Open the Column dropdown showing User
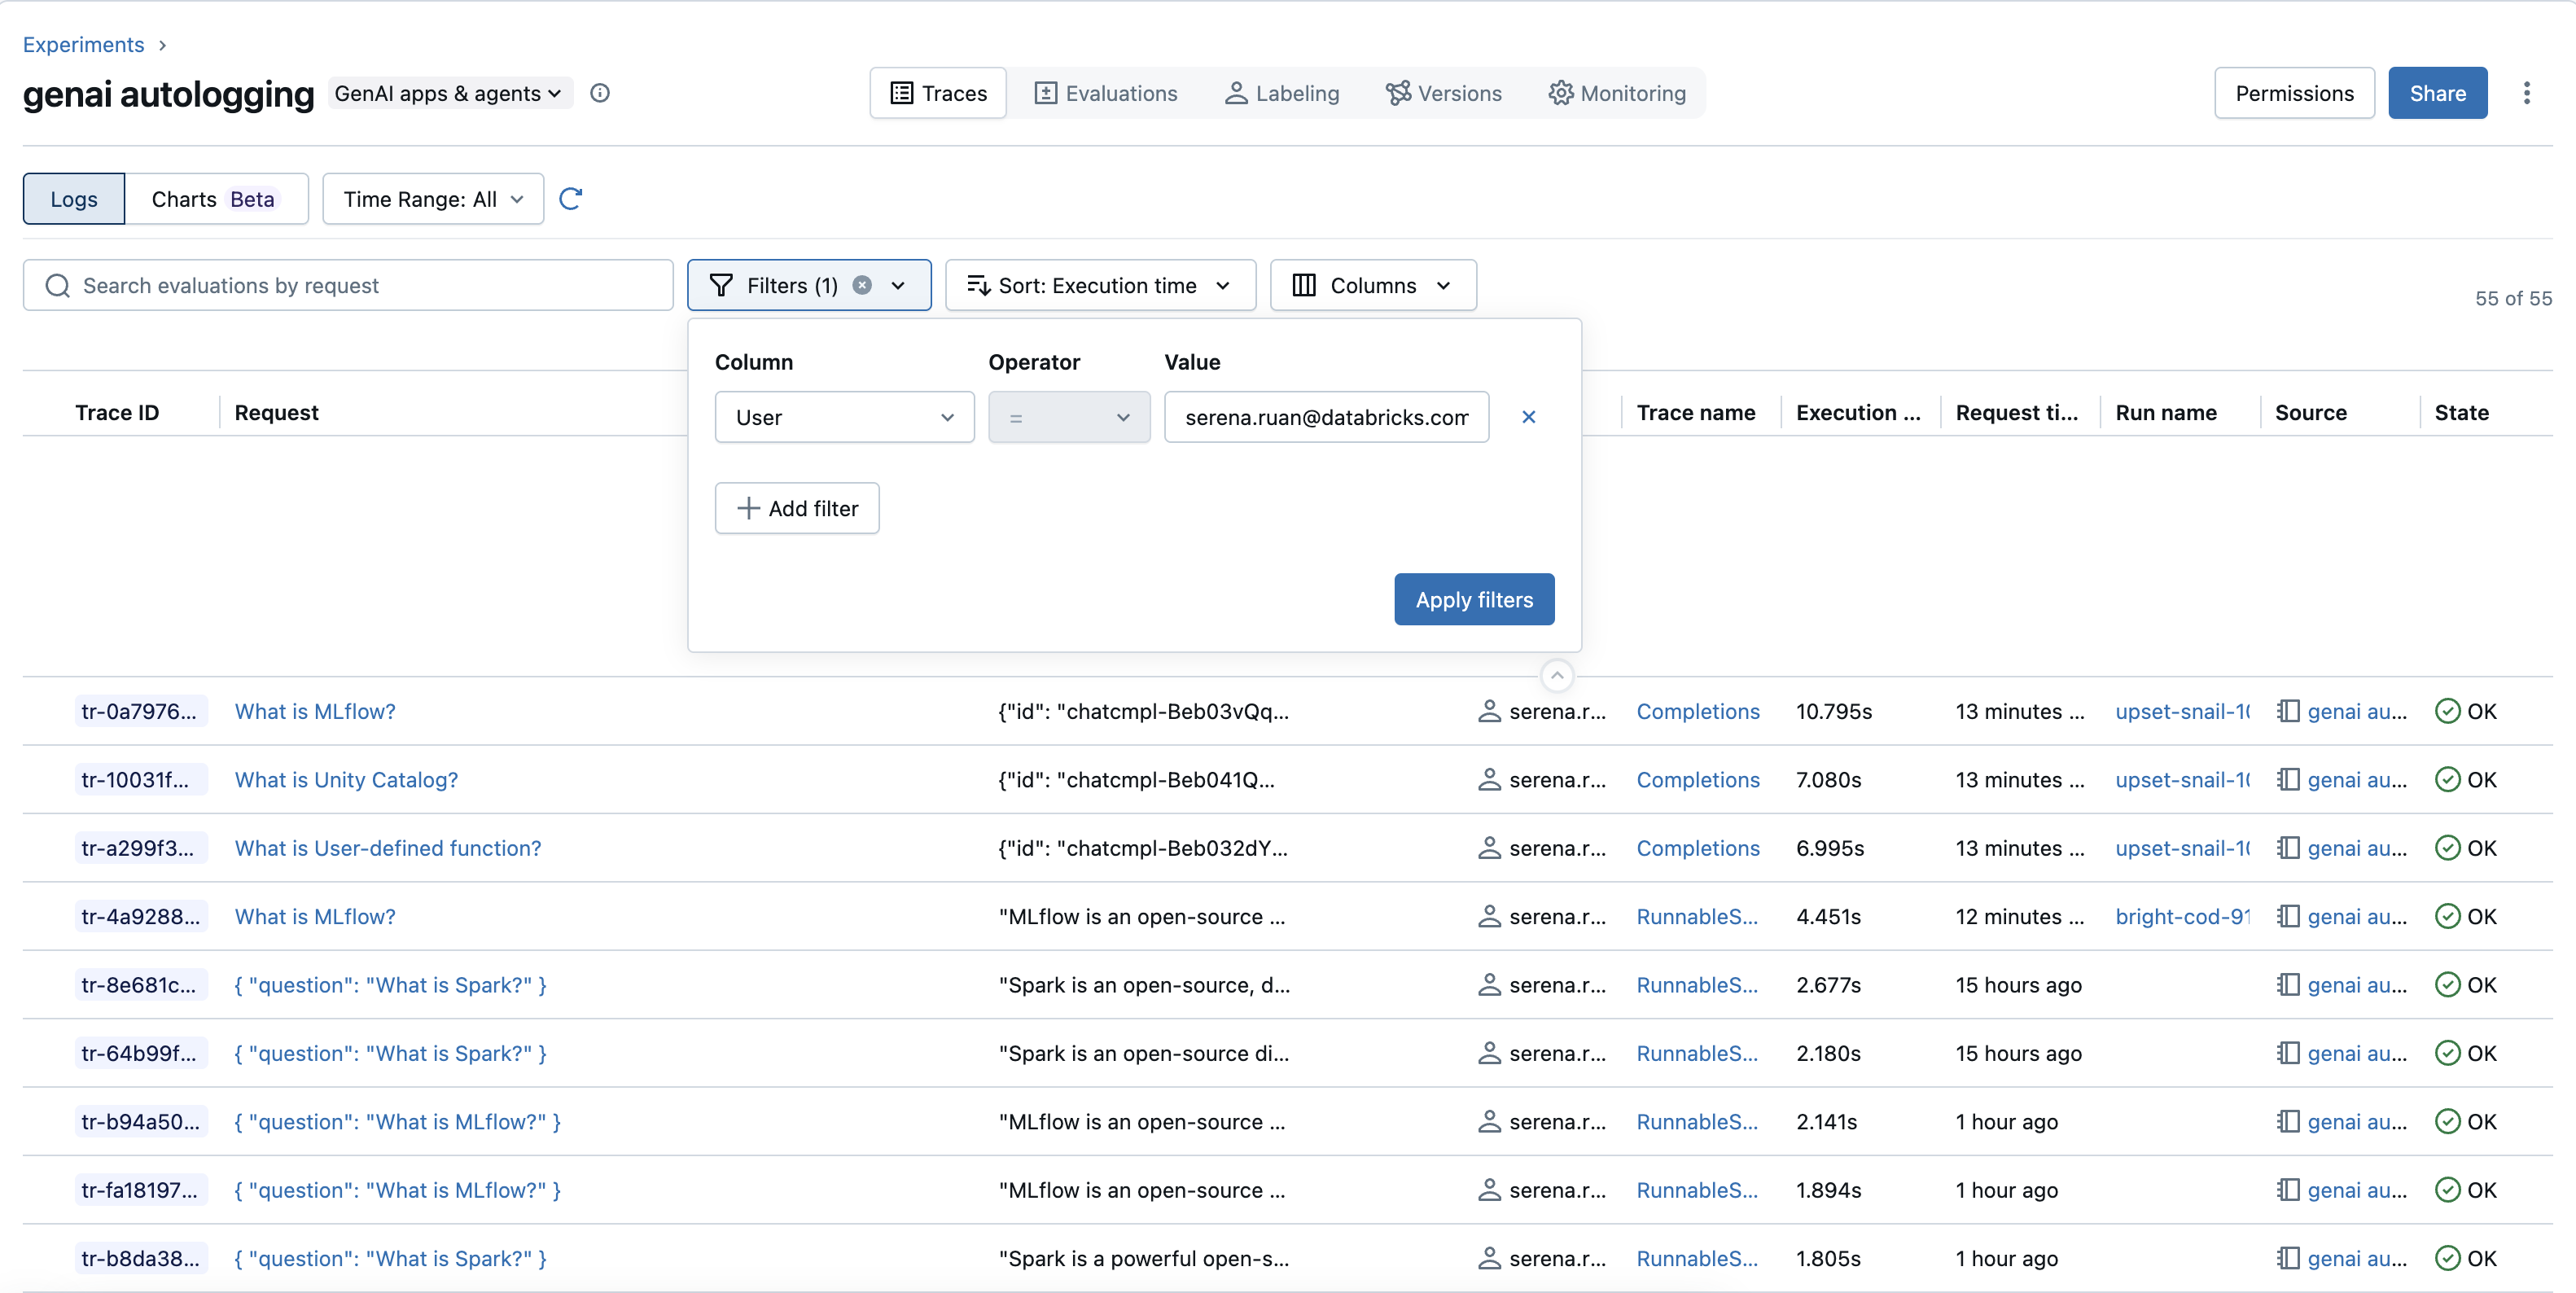The width and height of the screenshot is (2576, 1293). pos(843,417)
